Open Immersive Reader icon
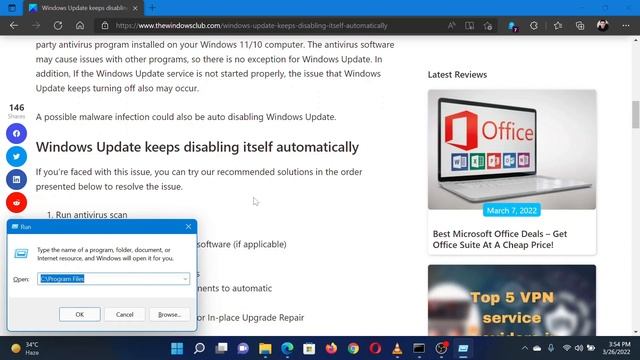This screenshot has height=360, width=640. tap(469, 26)
